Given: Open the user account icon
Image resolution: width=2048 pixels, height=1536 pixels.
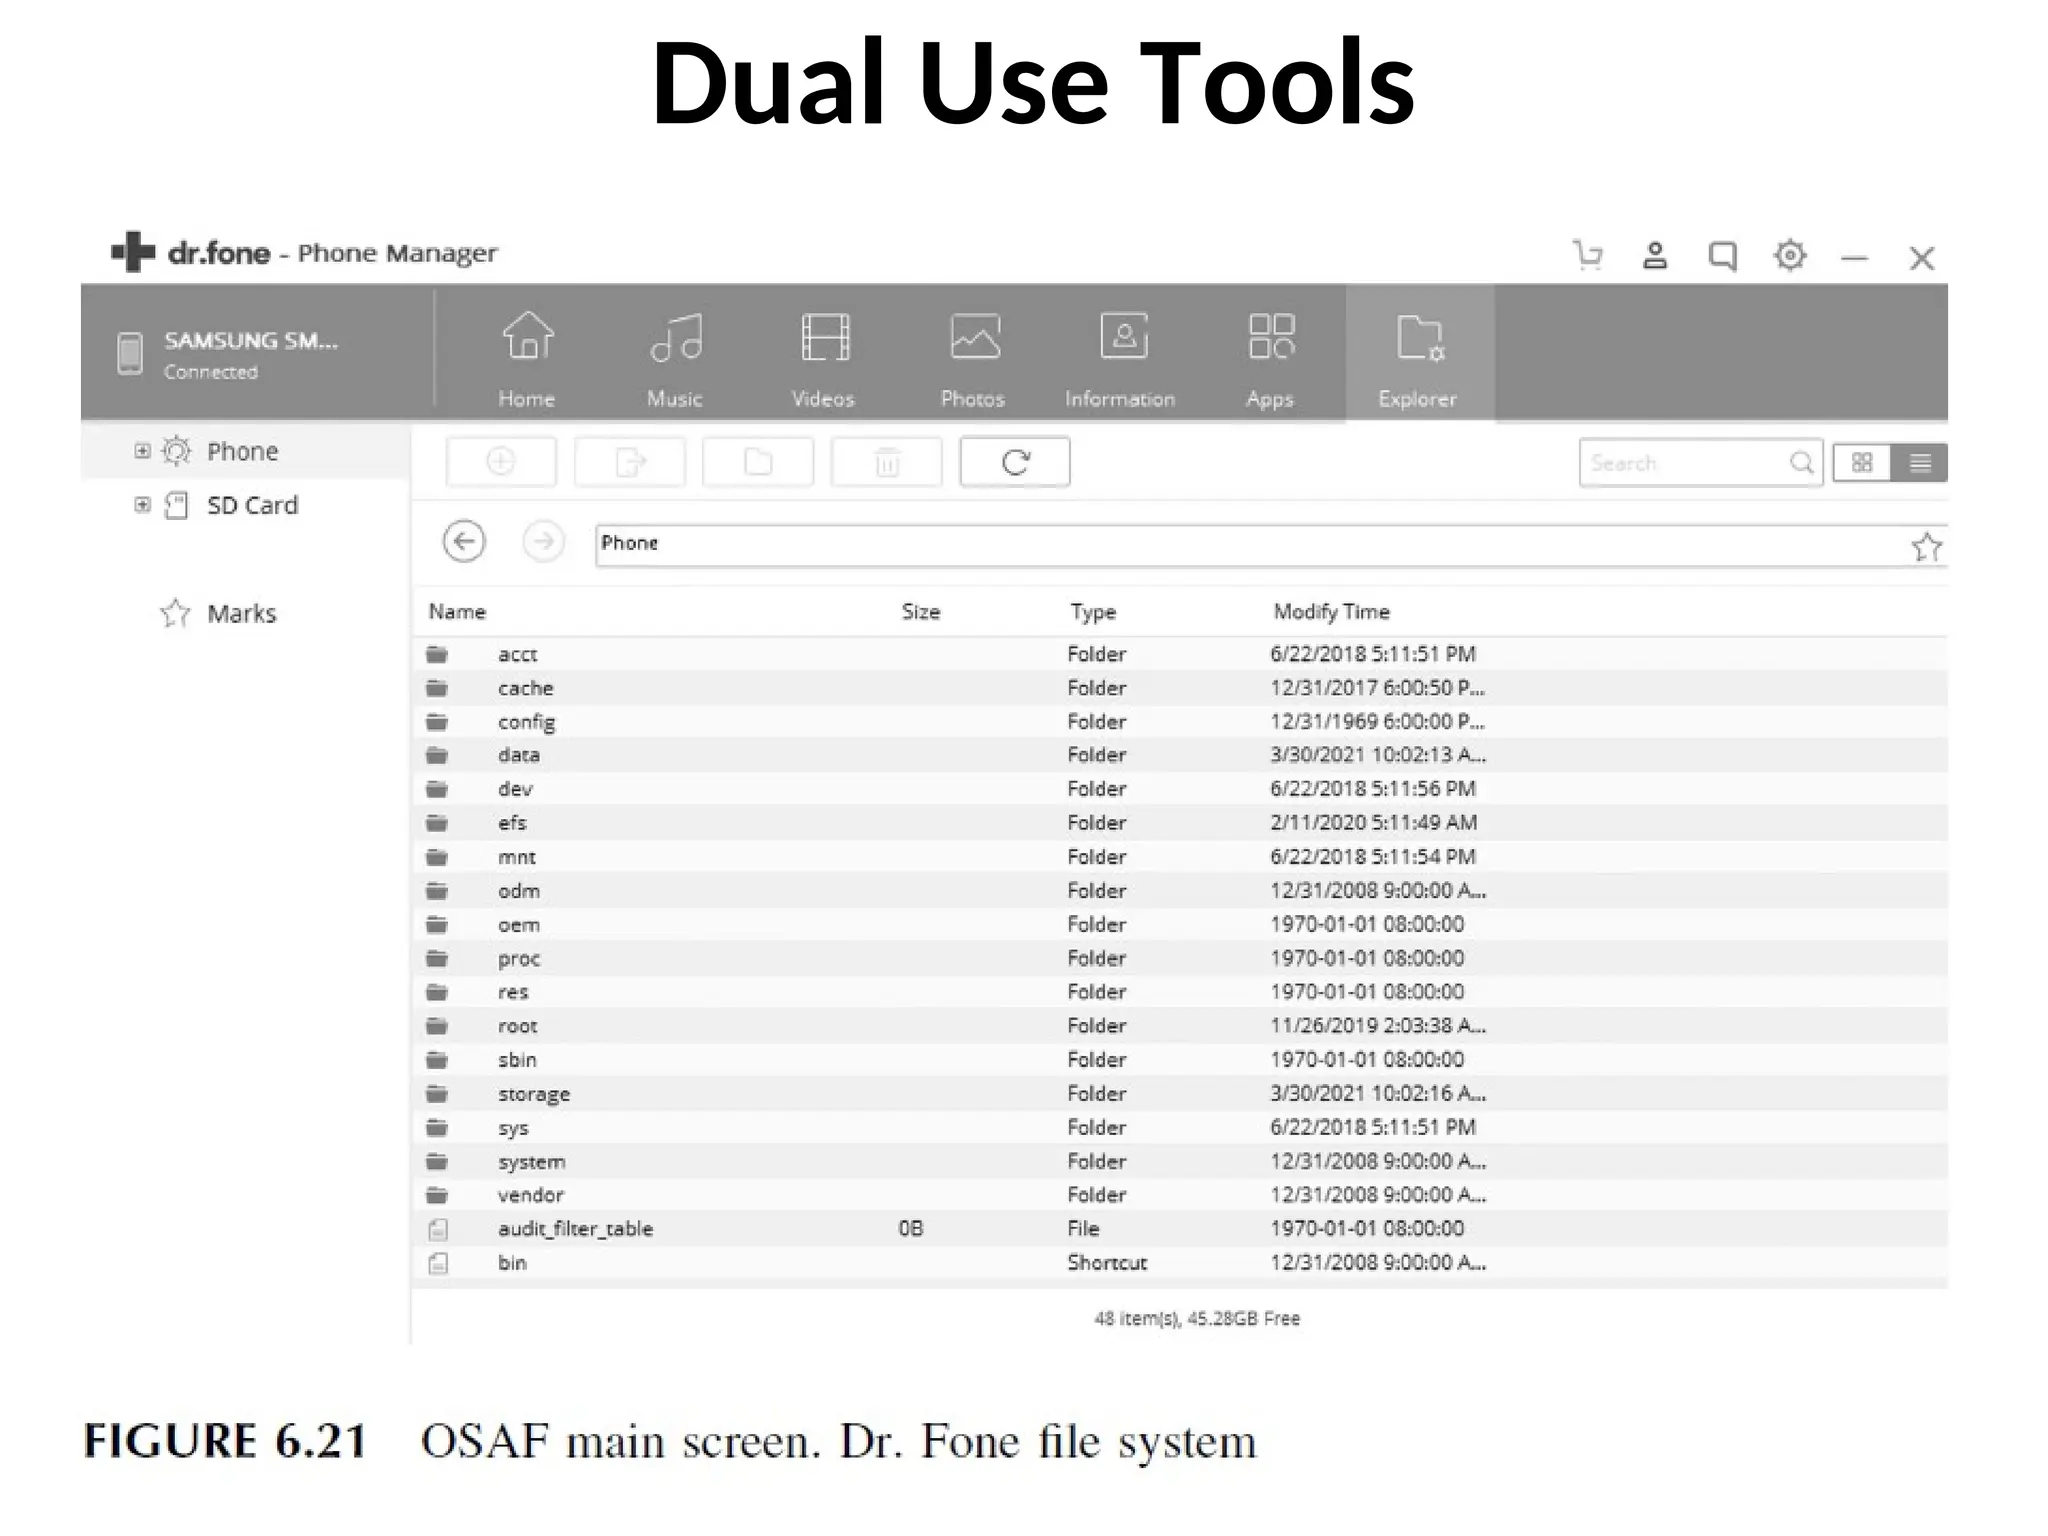Looking at the screenshot, I should [x=1655, y=256].
